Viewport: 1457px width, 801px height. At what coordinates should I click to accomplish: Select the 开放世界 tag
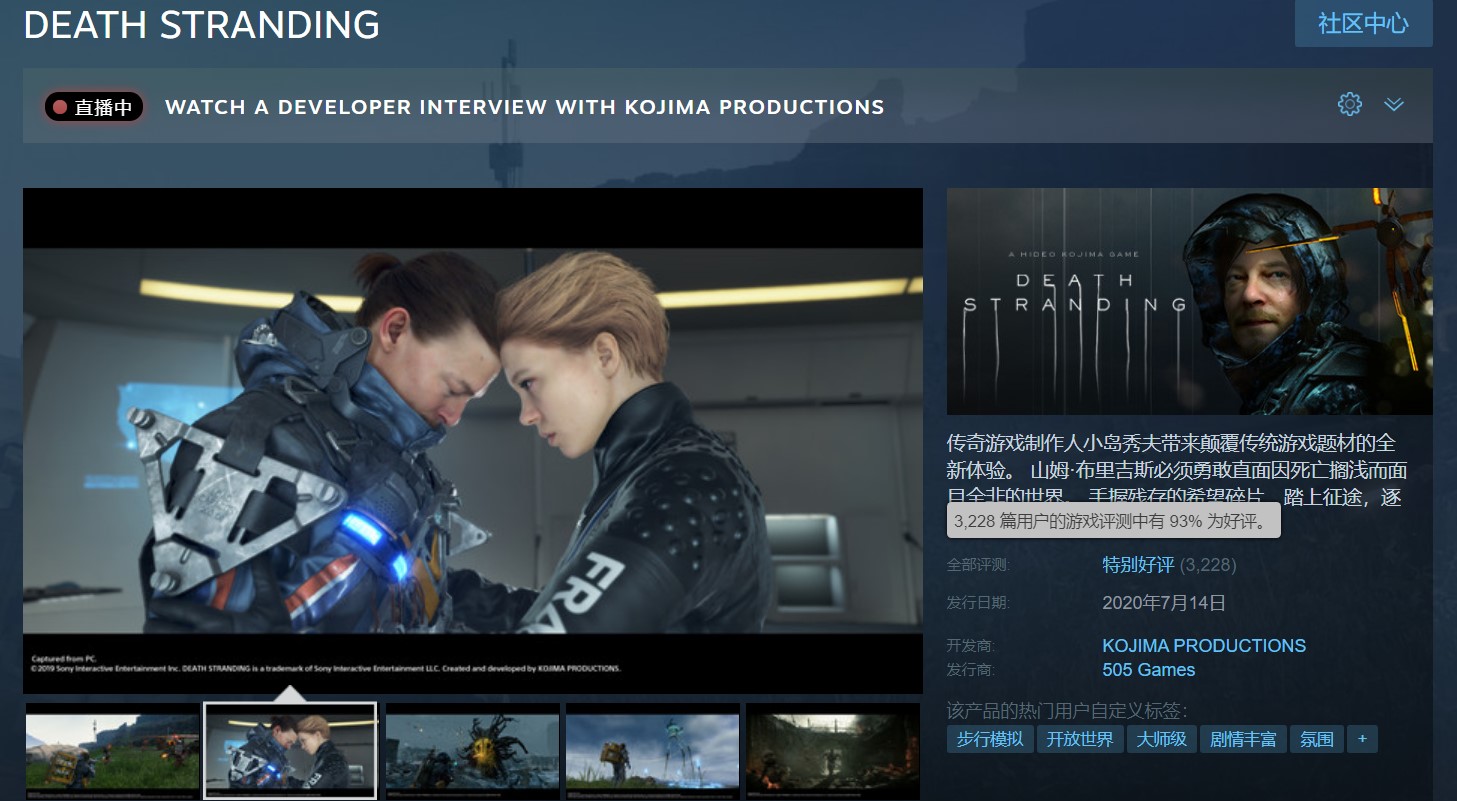tap(1080, 739)
